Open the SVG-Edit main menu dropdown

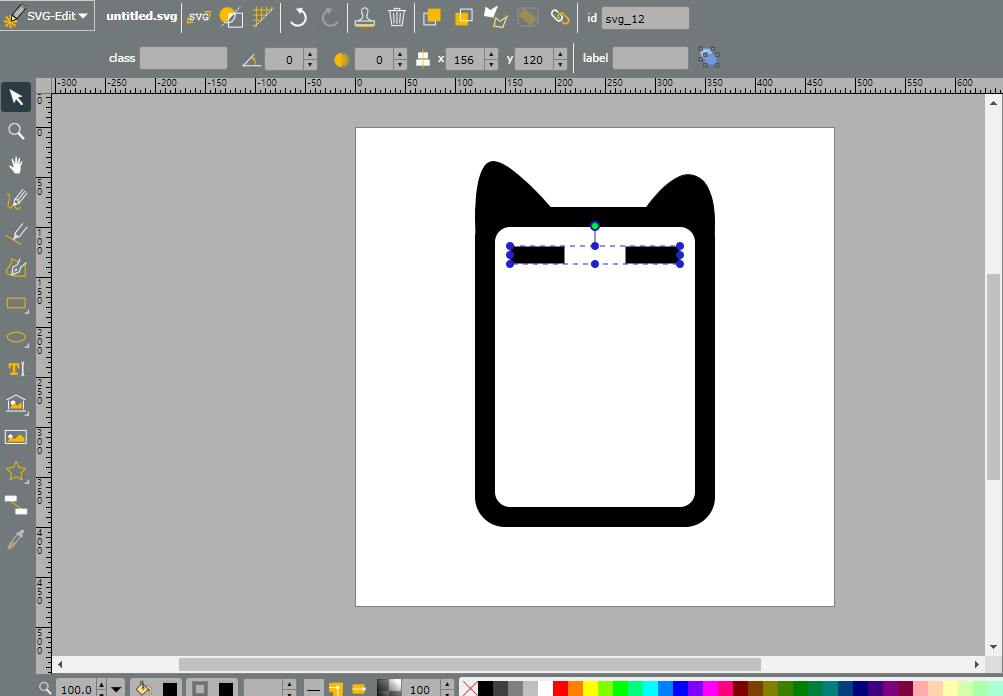48,16
